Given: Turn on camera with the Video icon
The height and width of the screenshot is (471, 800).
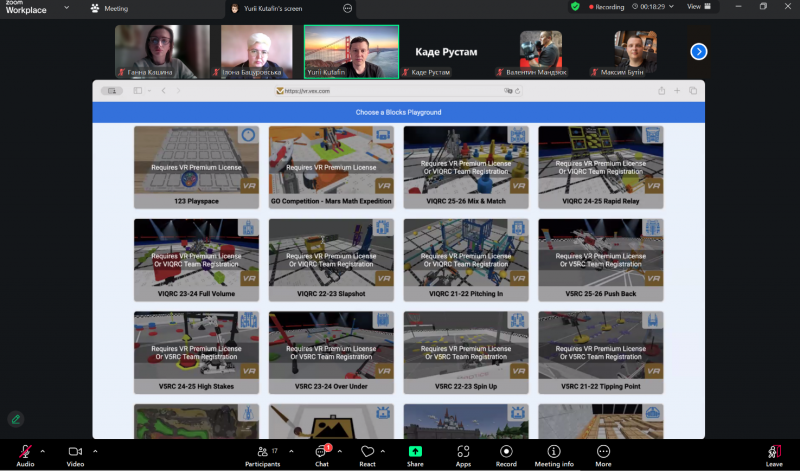Looking at the screenshot, I should click(x=75, y=452).
